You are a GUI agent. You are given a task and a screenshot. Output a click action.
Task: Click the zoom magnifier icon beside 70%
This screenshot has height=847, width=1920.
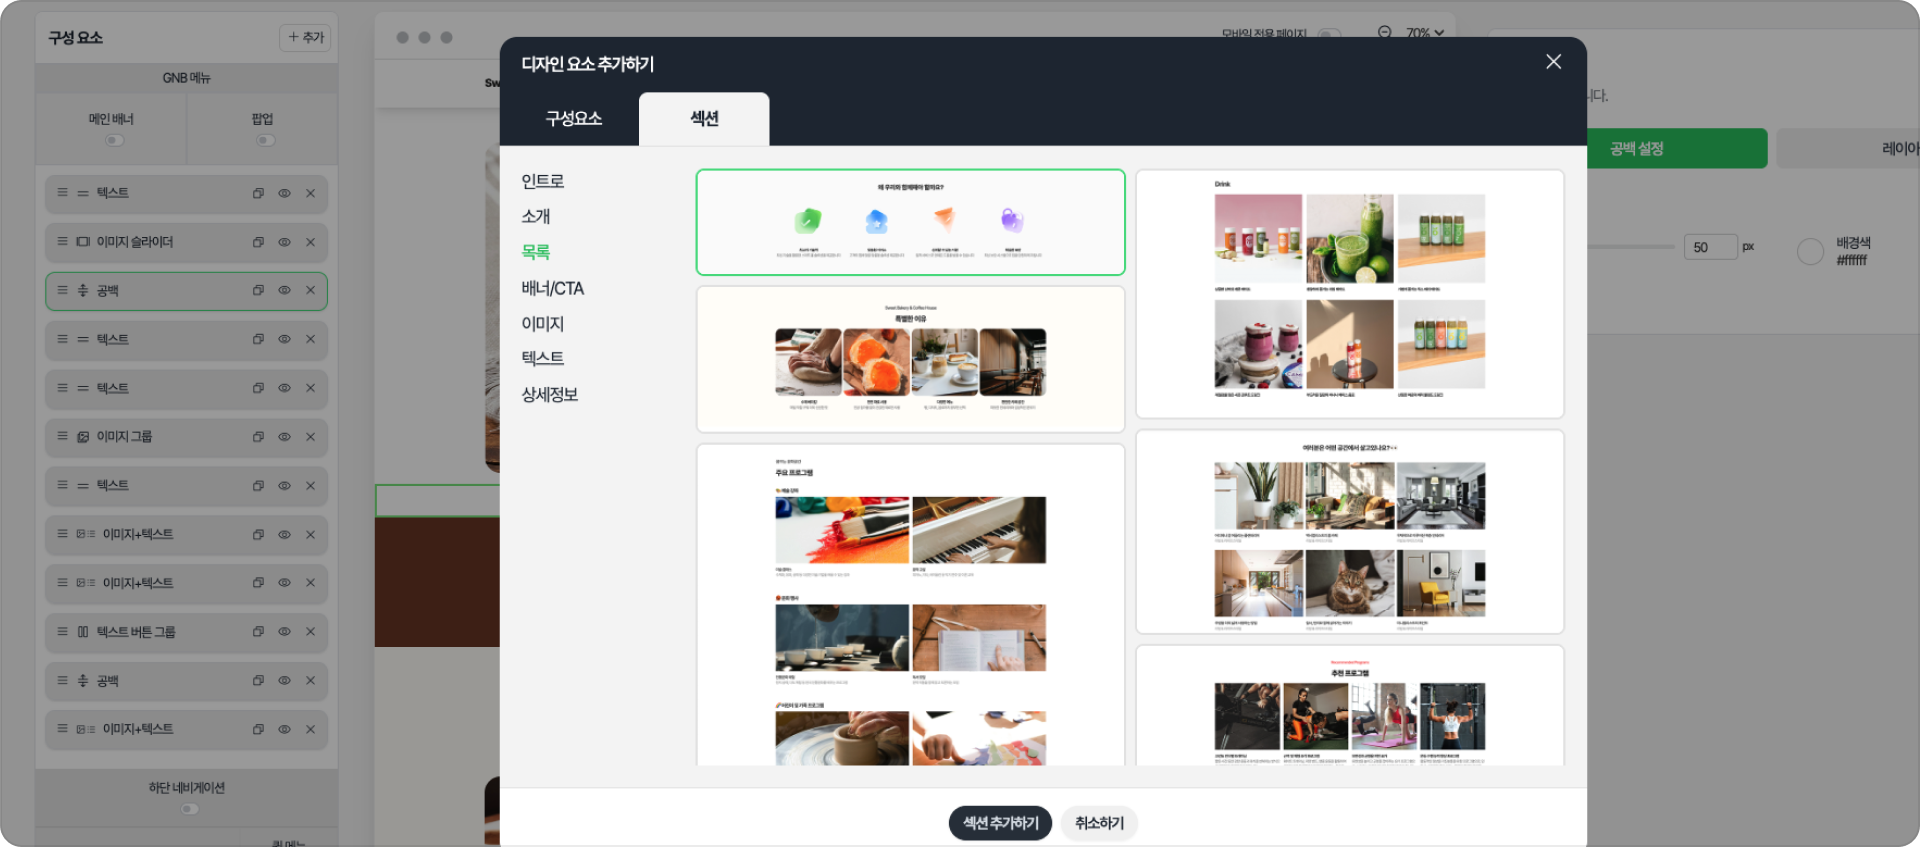coord(1385,32)
